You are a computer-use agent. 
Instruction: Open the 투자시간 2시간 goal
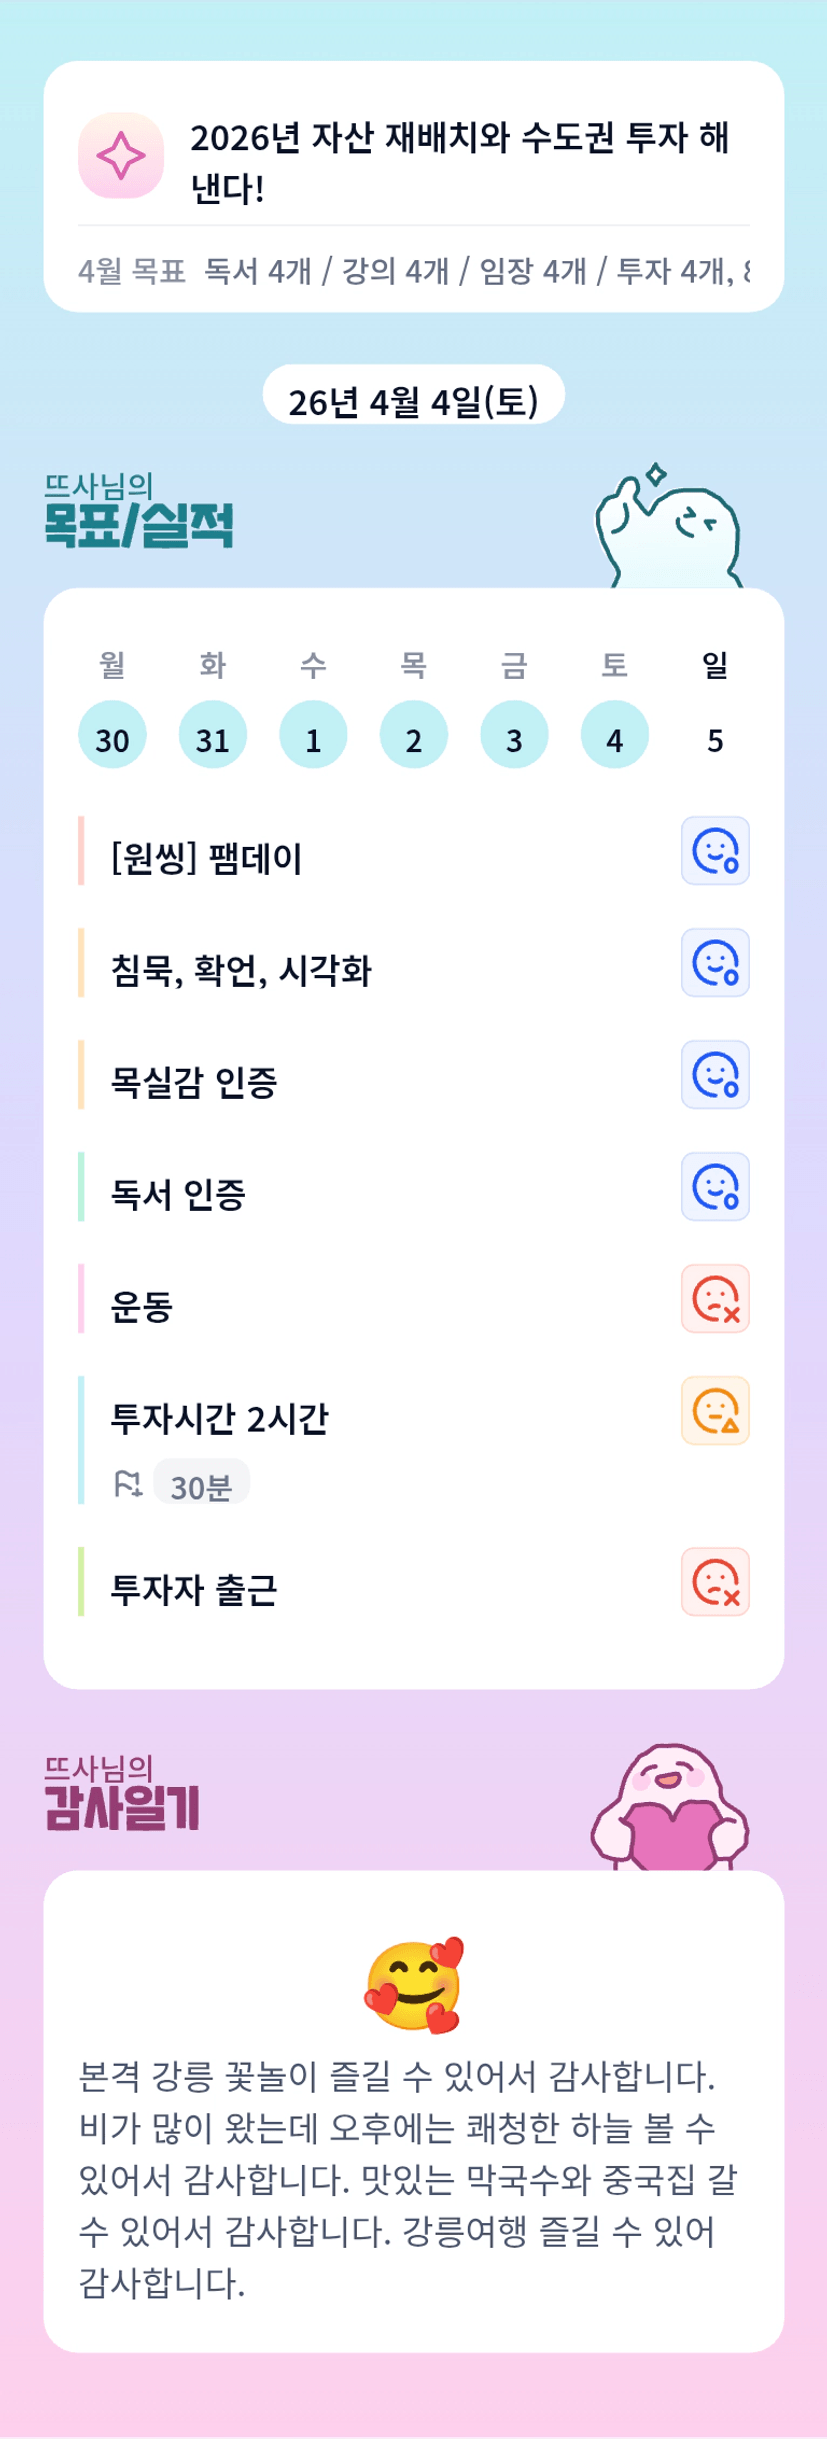(220, 1418)
